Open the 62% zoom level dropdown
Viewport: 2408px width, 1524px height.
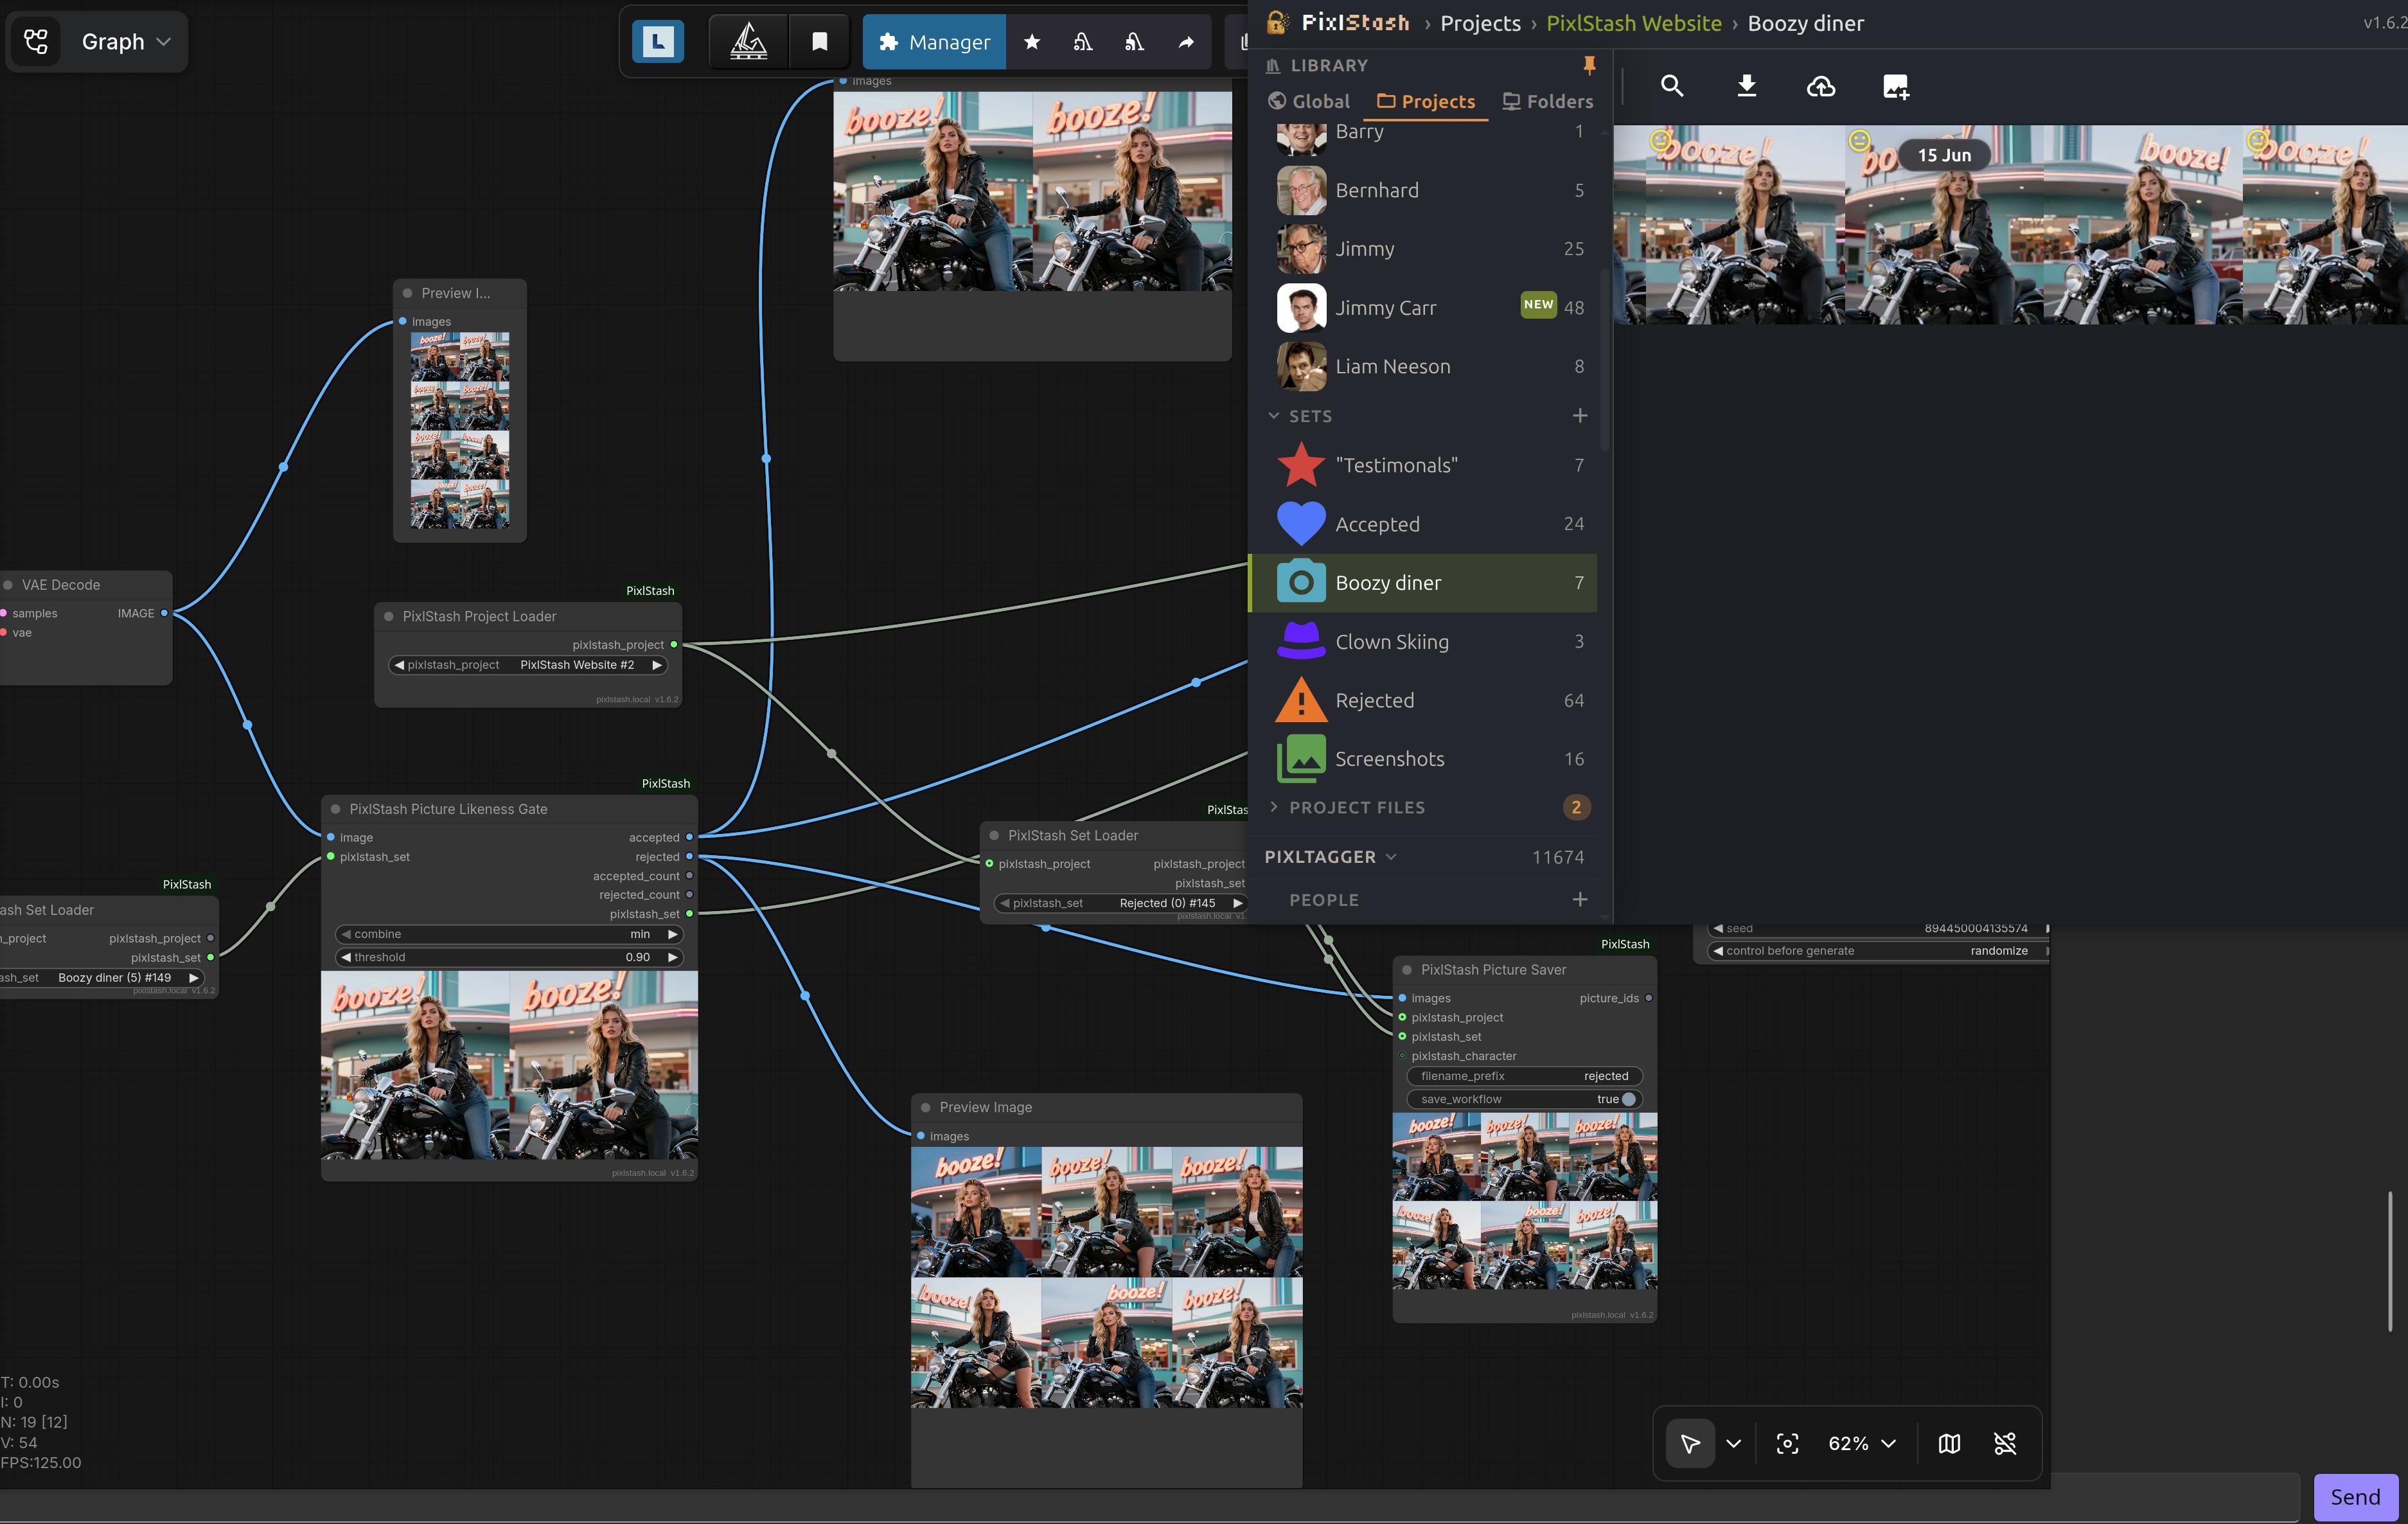point(1862,1443)
